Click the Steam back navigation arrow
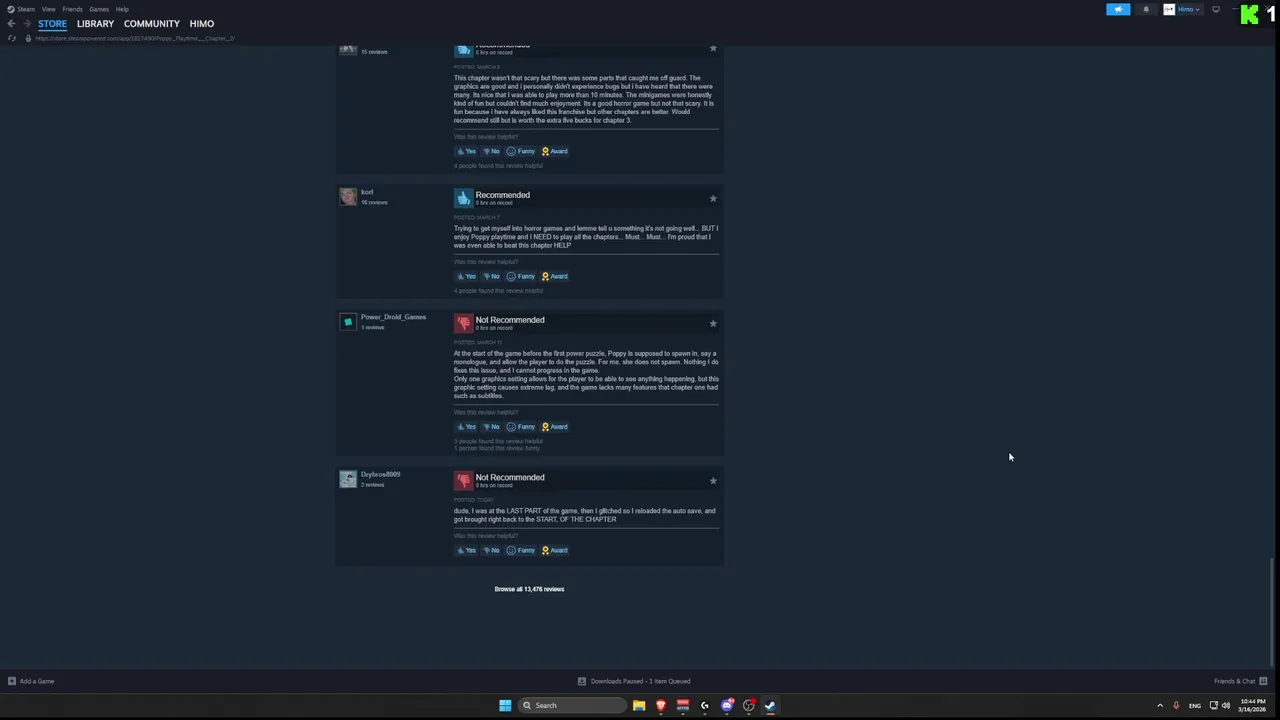The height and width of the screenshot is (720, 1280). (11, 24)
